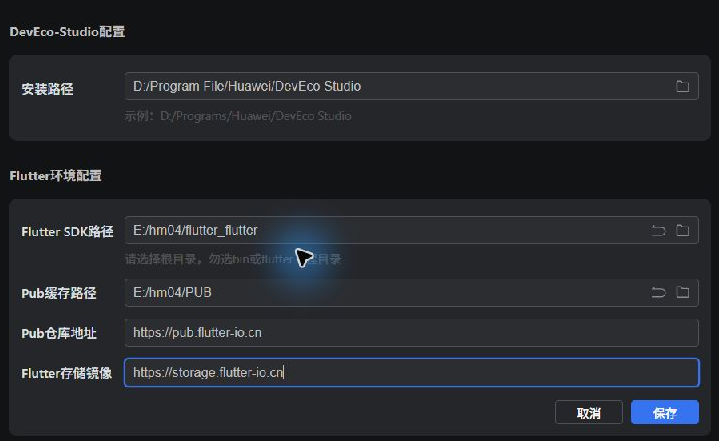
Task: Click the Pub缓存路径 label
Action: (59, 293)
